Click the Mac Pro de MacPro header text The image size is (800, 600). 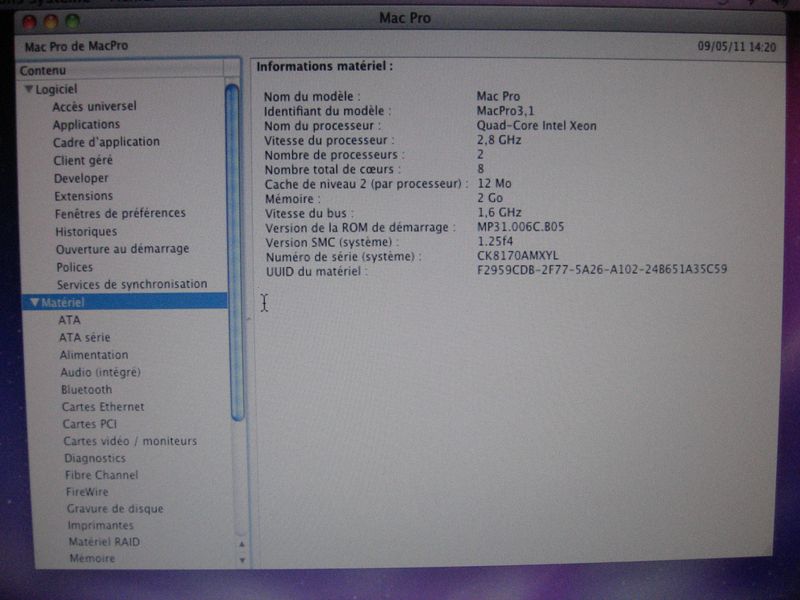[x=77, y=46]
